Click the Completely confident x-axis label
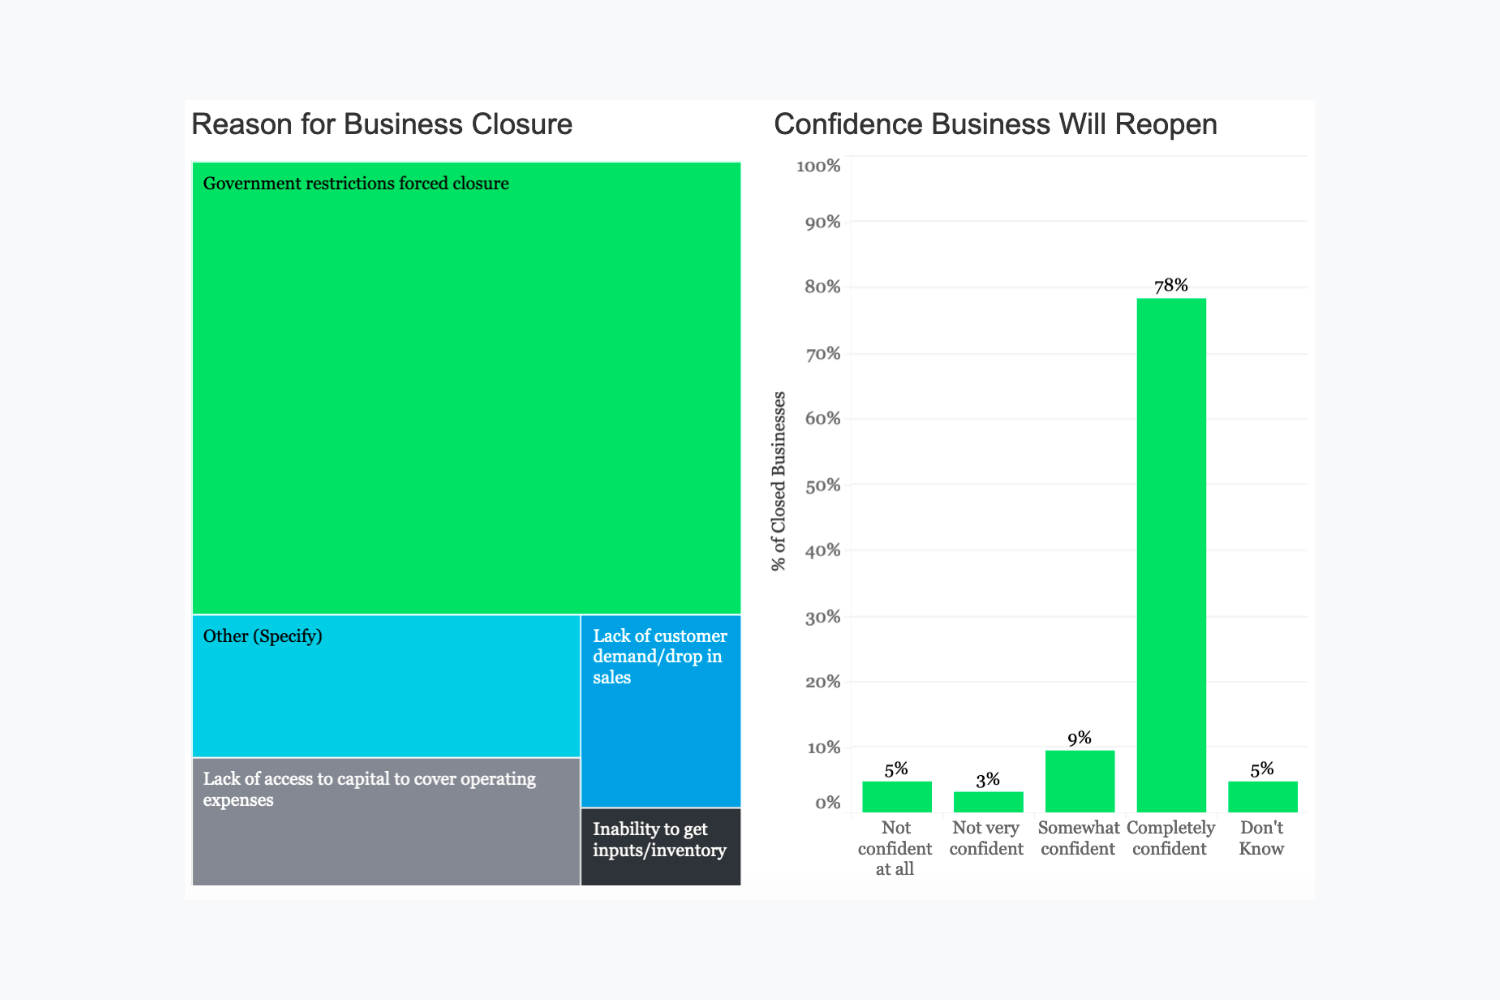The height and width of the screenshot is (1000, 1500). 1170,838
